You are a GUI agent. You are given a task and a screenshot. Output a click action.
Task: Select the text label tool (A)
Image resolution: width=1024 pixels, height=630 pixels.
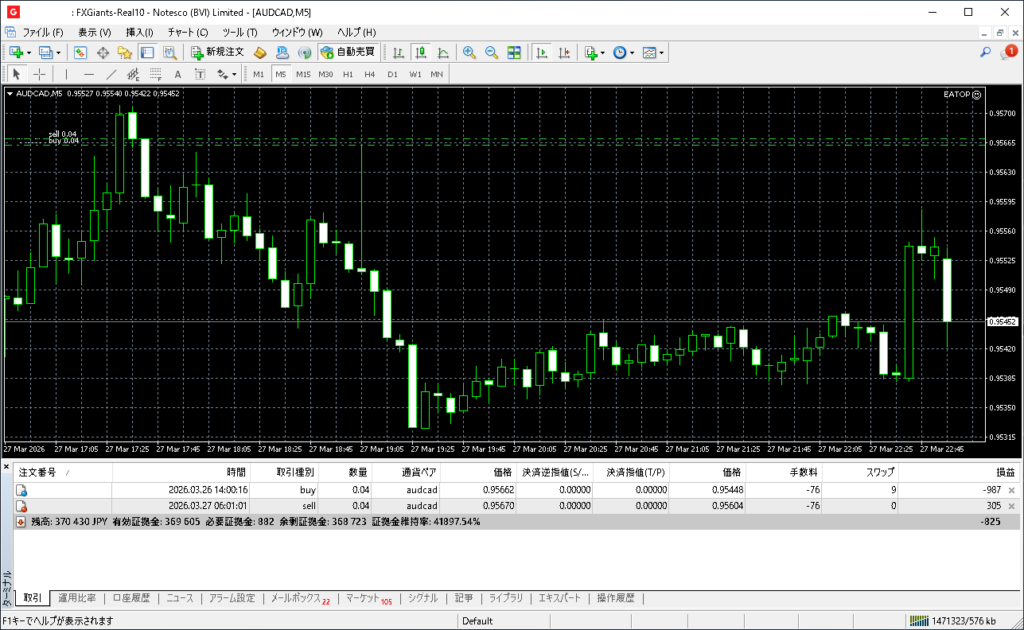tap(178, 74)
